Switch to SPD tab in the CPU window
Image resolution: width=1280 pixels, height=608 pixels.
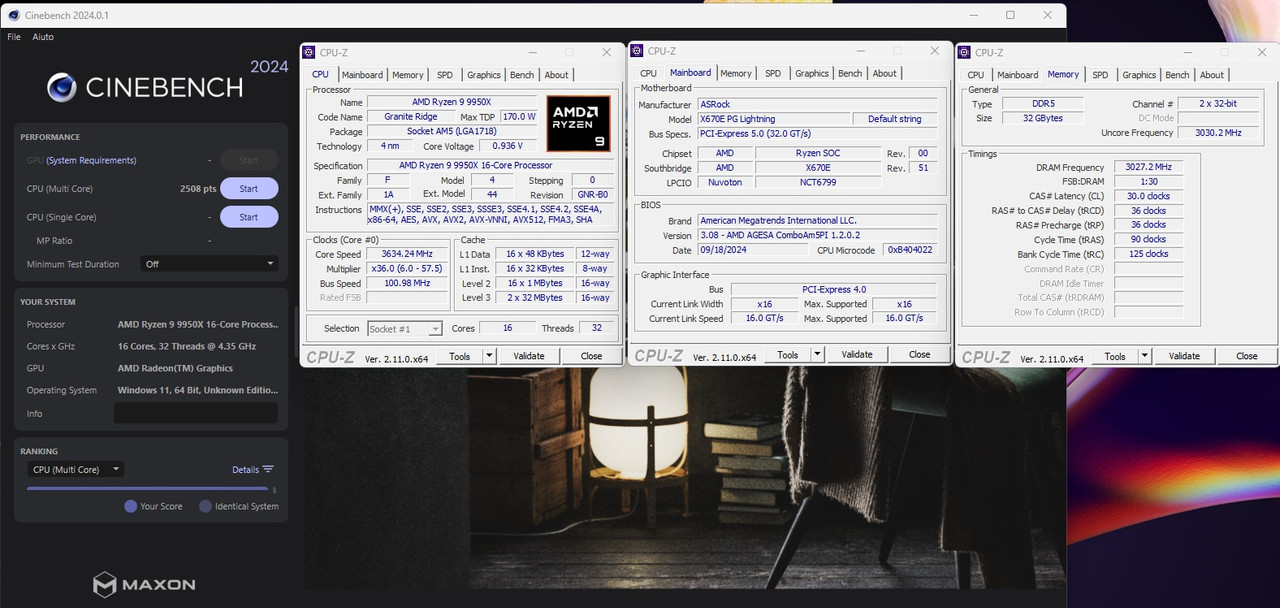pyautogui.click(x=445, y=75)
